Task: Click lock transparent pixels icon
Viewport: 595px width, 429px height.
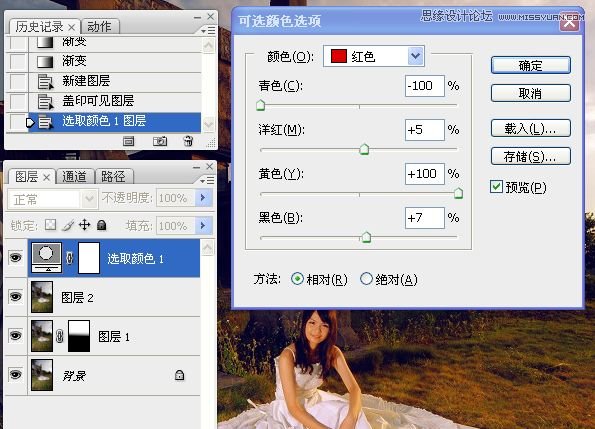Action: tap(50, 225)
